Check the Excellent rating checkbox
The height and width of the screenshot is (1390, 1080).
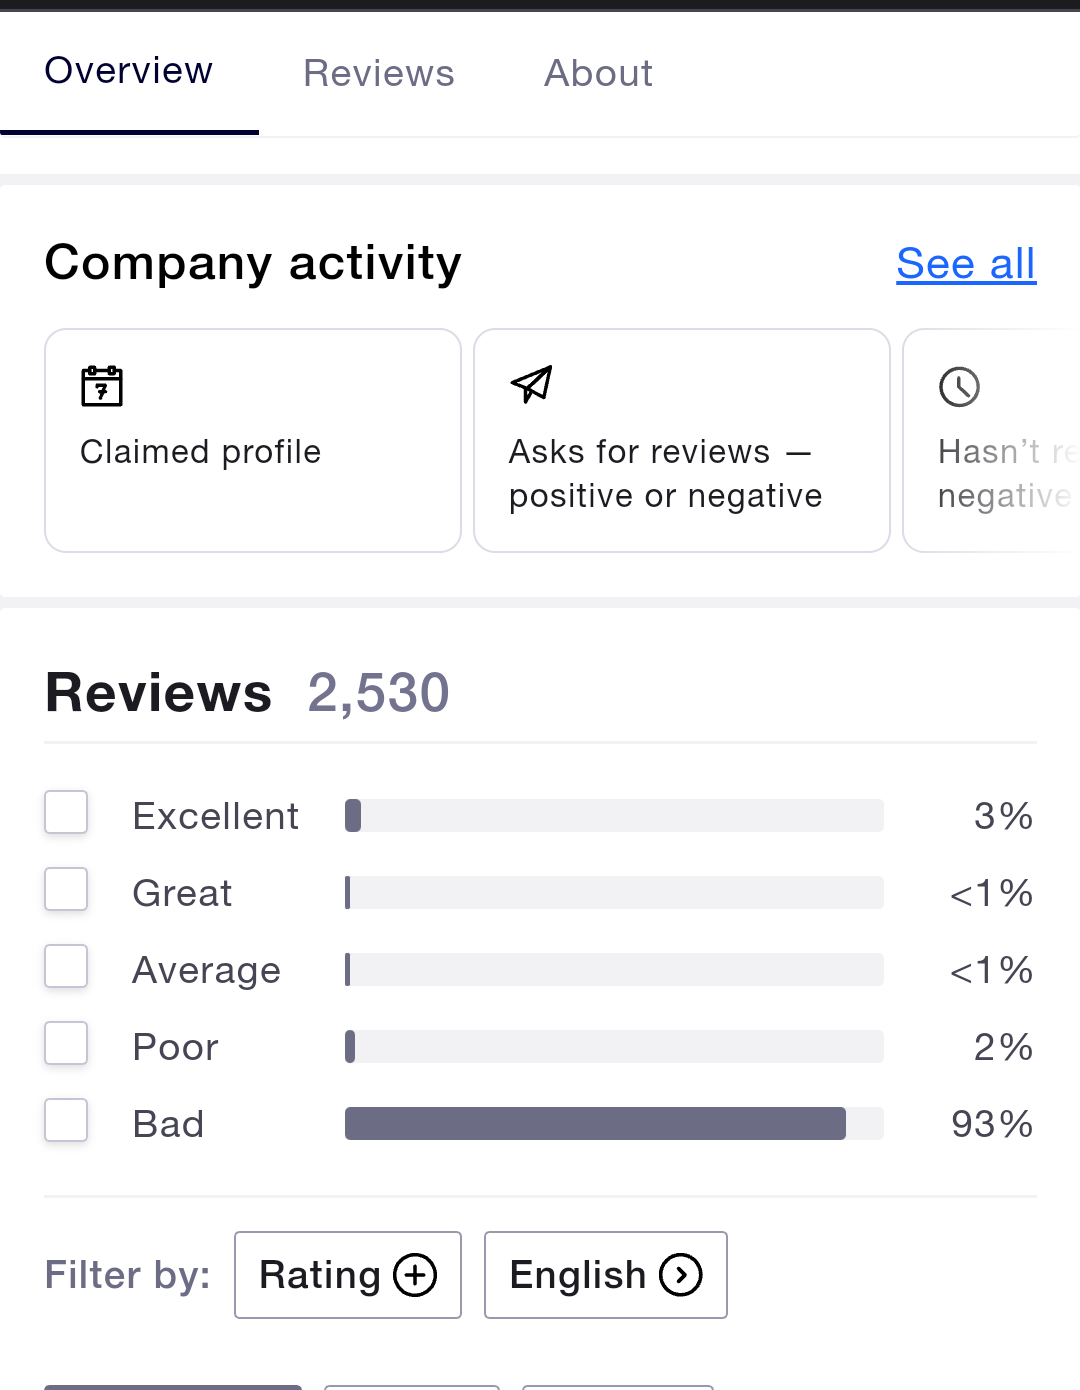(x=66, y=812)
